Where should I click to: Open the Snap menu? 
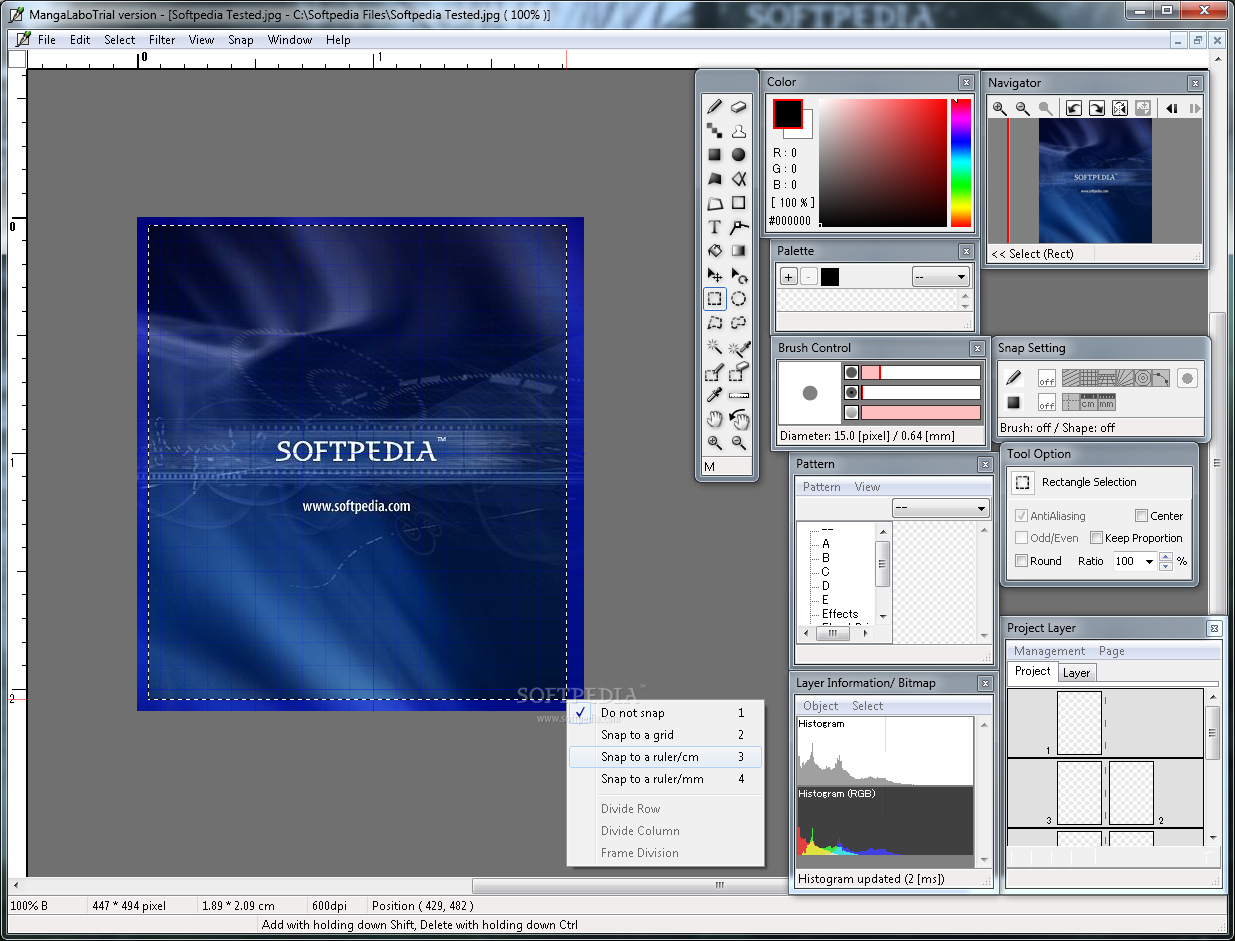[241, 40]
